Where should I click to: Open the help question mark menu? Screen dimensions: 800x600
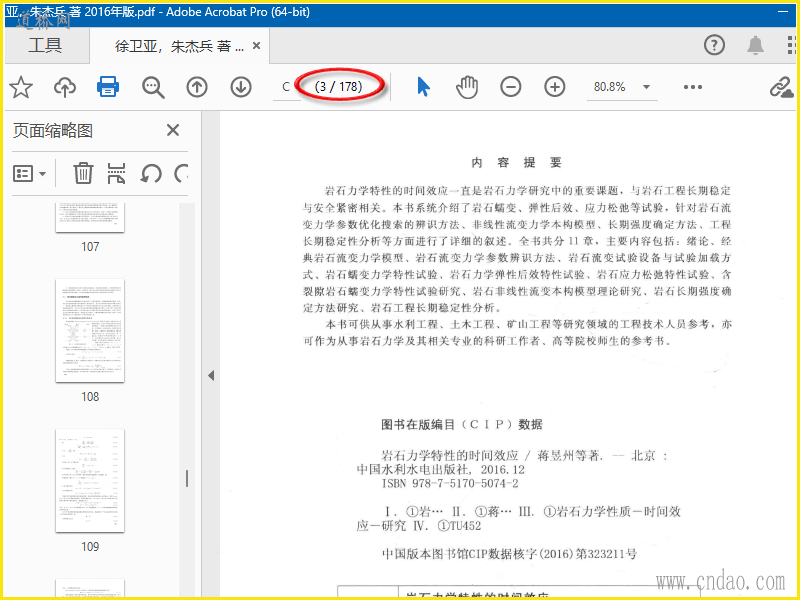[714, 45]
